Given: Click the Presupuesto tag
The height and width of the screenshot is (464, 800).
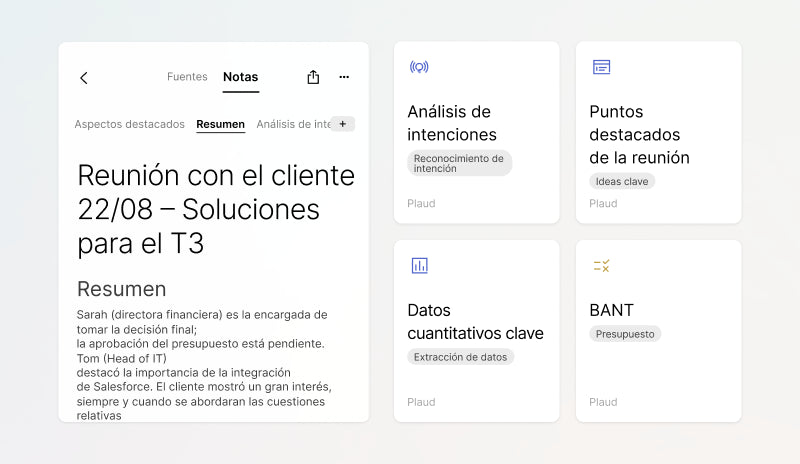Looking at the screenshot, I should (625, 334).
